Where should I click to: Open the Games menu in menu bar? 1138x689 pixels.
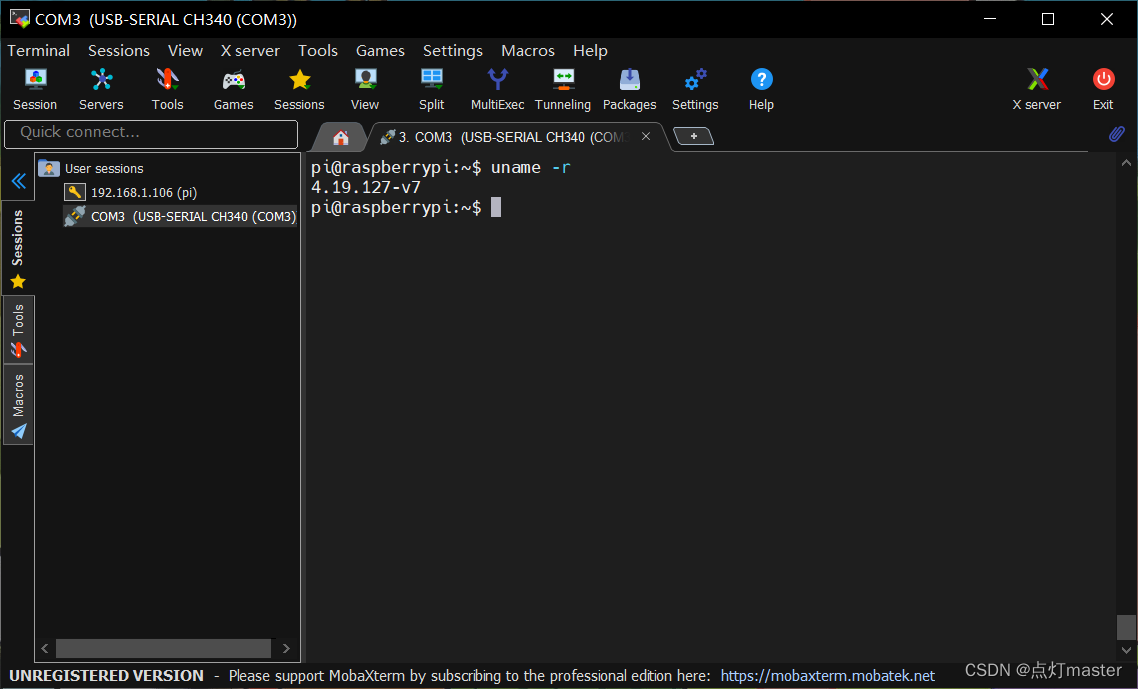coord(380,51)
